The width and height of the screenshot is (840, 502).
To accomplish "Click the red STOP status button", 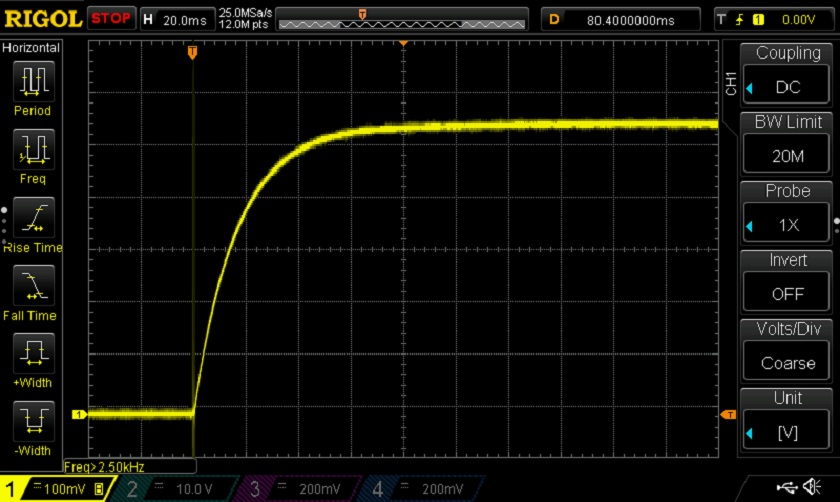I will (111, 19).
